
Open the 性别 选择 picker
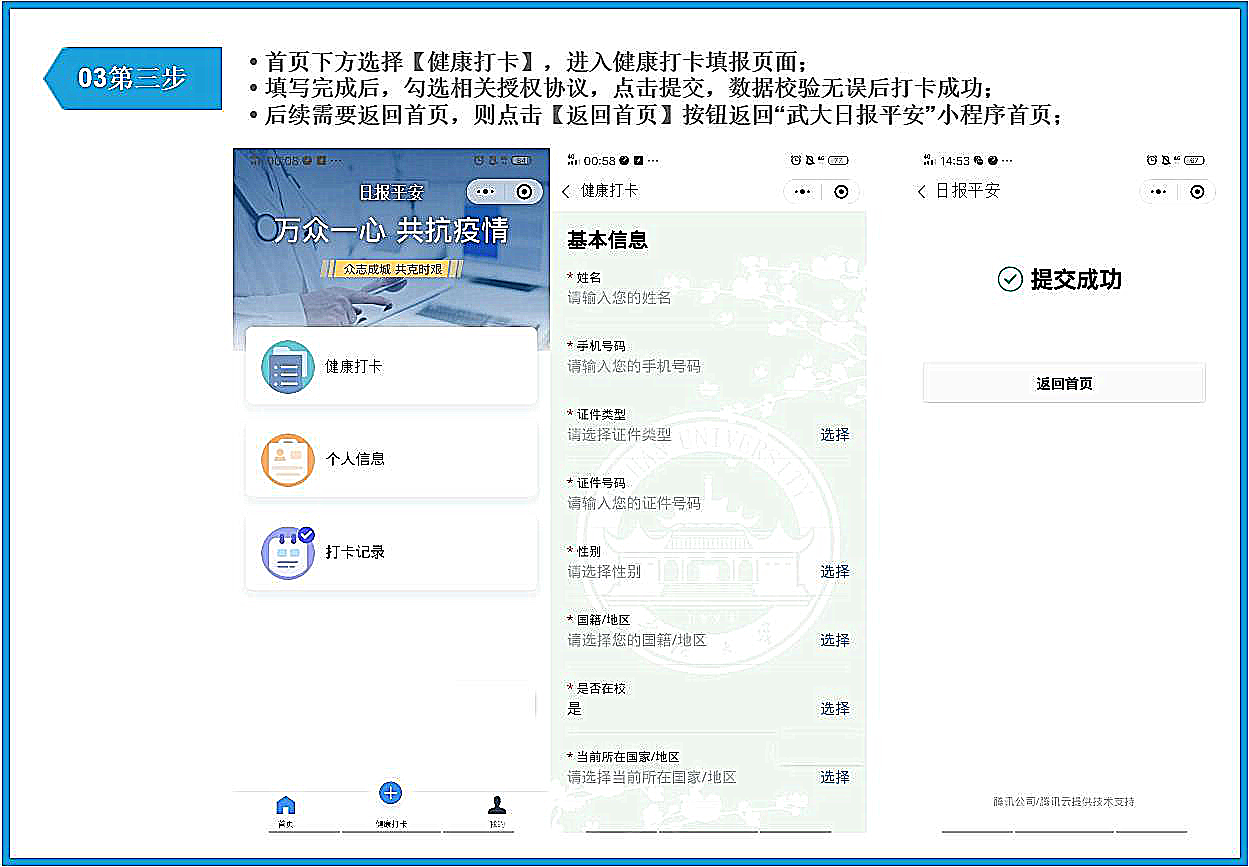tap(834, 572)
